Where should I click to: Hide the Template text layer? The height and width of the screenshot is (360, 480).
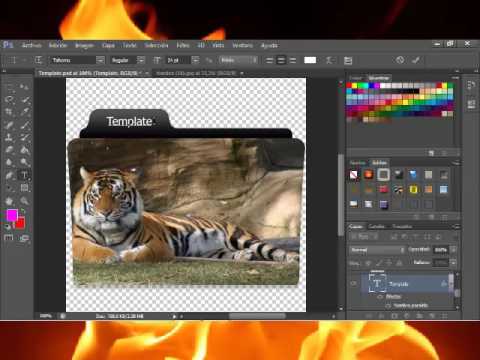[353, 284]
